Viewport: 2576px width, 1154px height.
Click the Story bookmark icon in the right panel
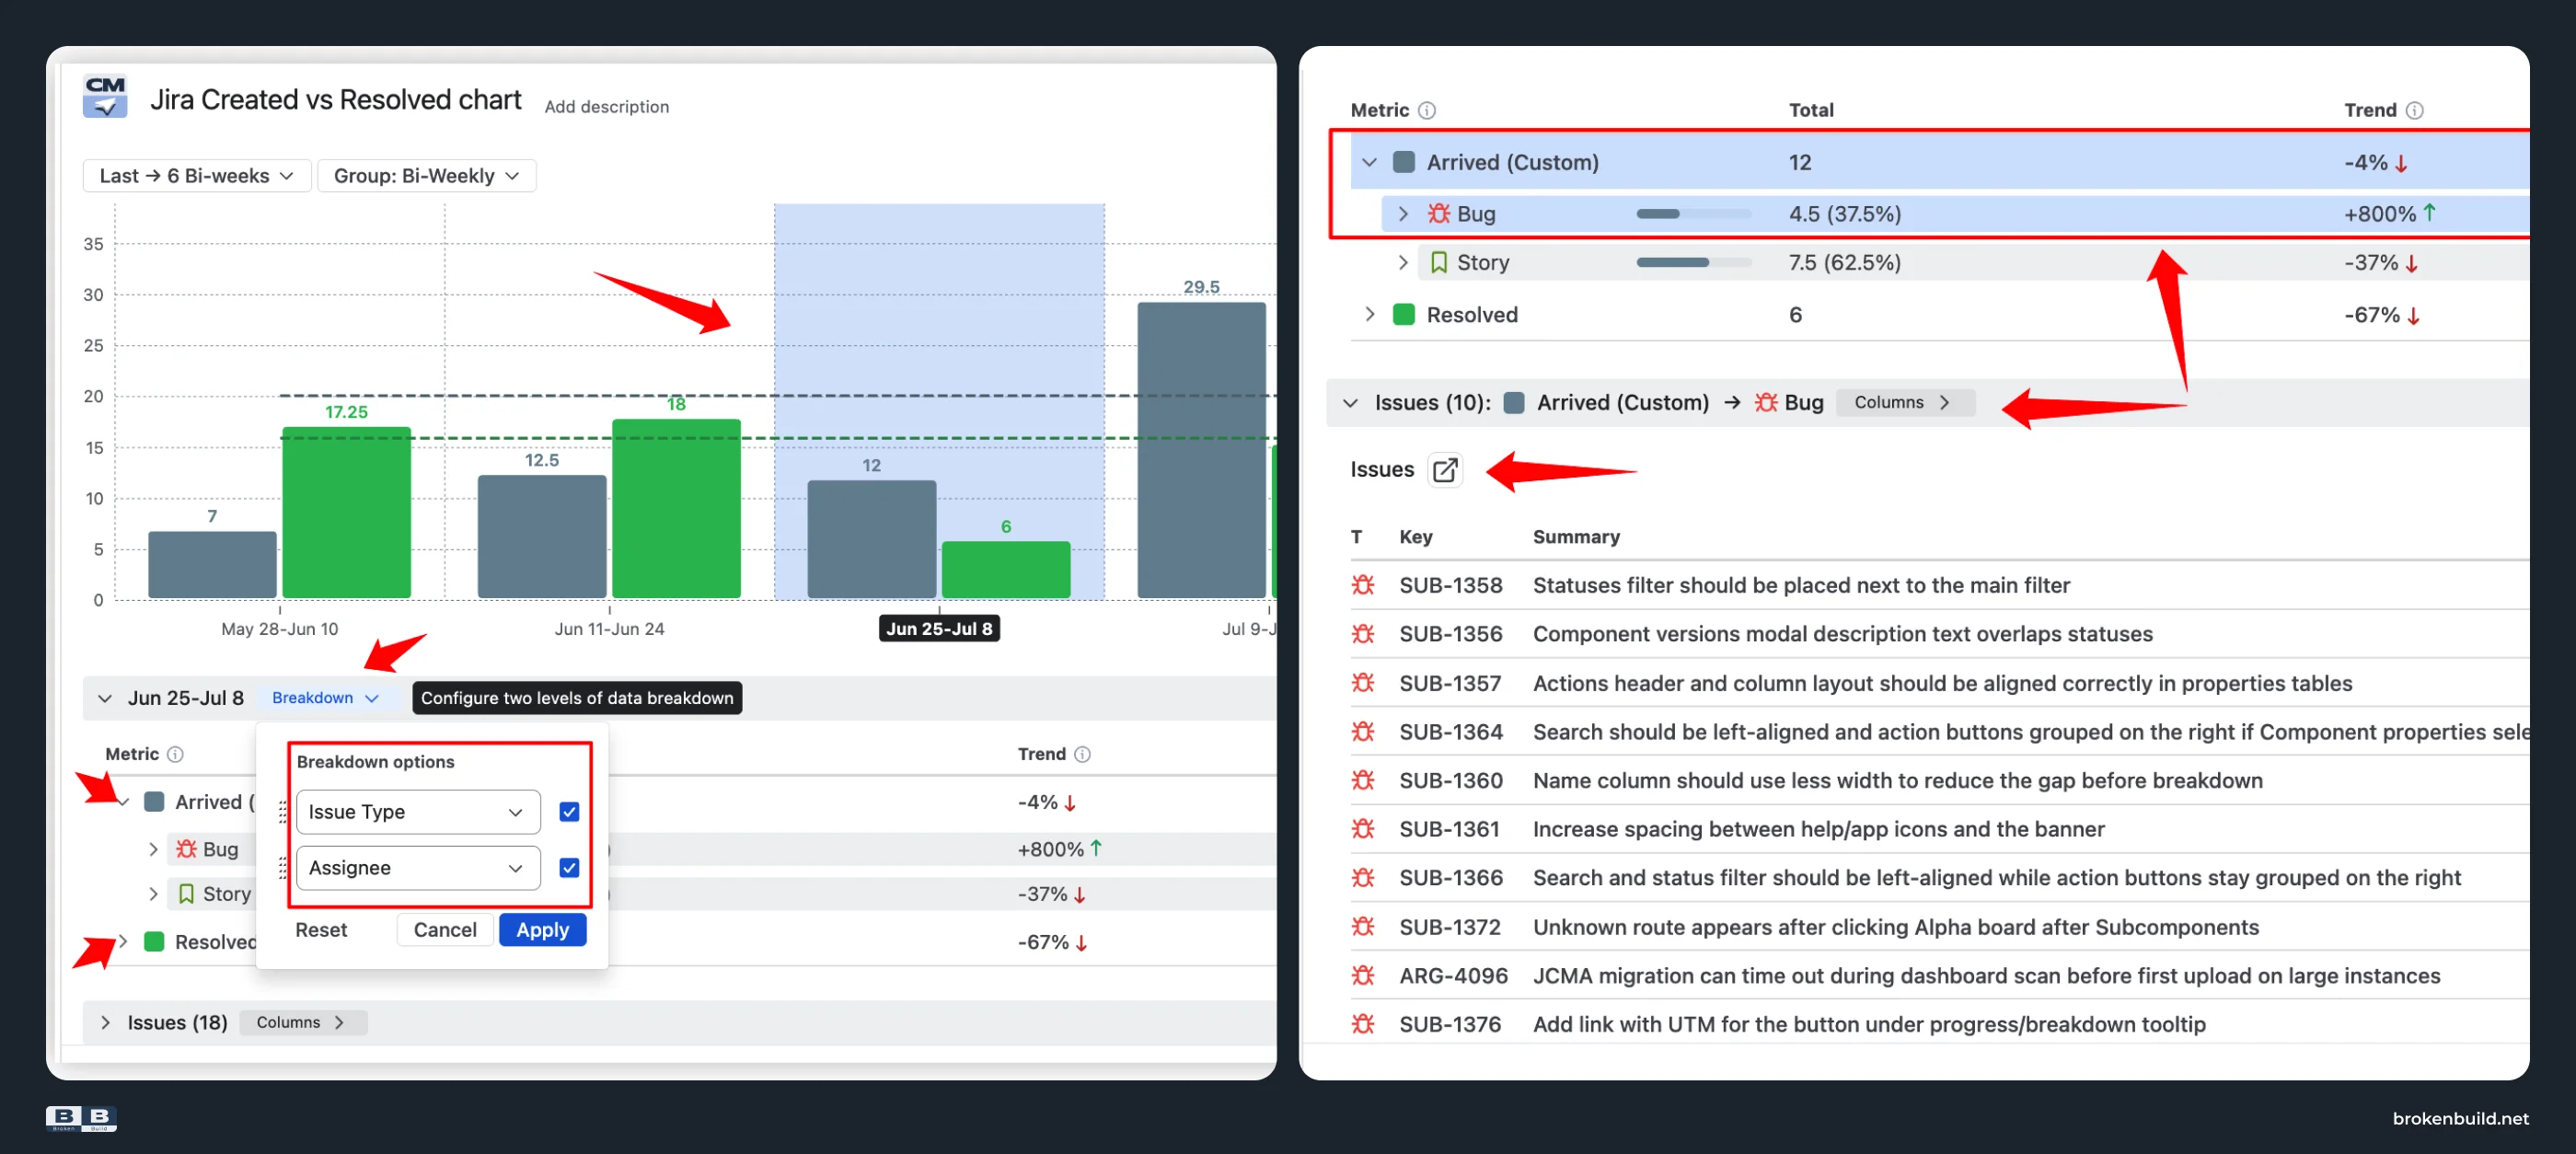tap(1439, 262)
